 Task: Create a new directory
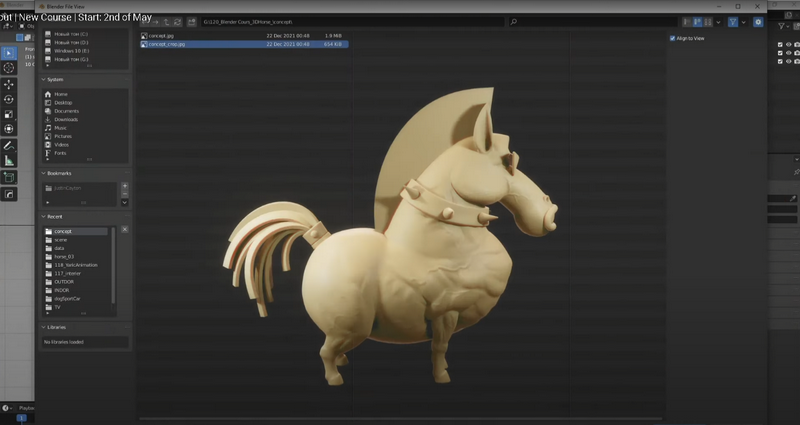tap(191, 22)
